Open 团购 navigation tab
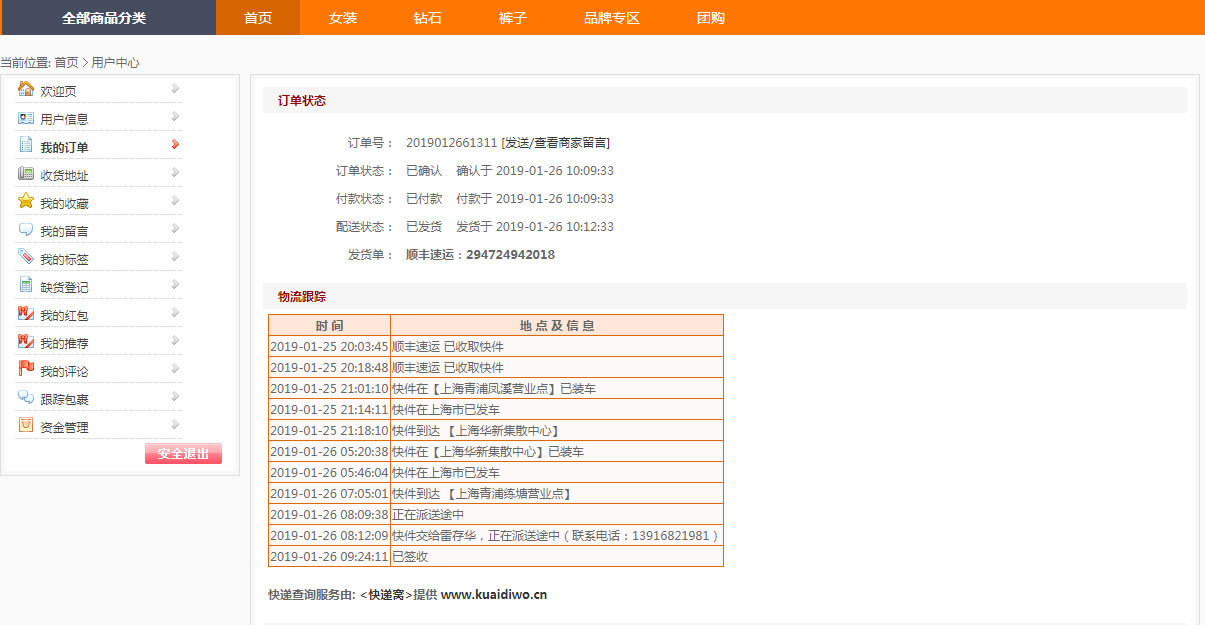The width and height of the screenshot is (1205, 625). coord(711,18)
